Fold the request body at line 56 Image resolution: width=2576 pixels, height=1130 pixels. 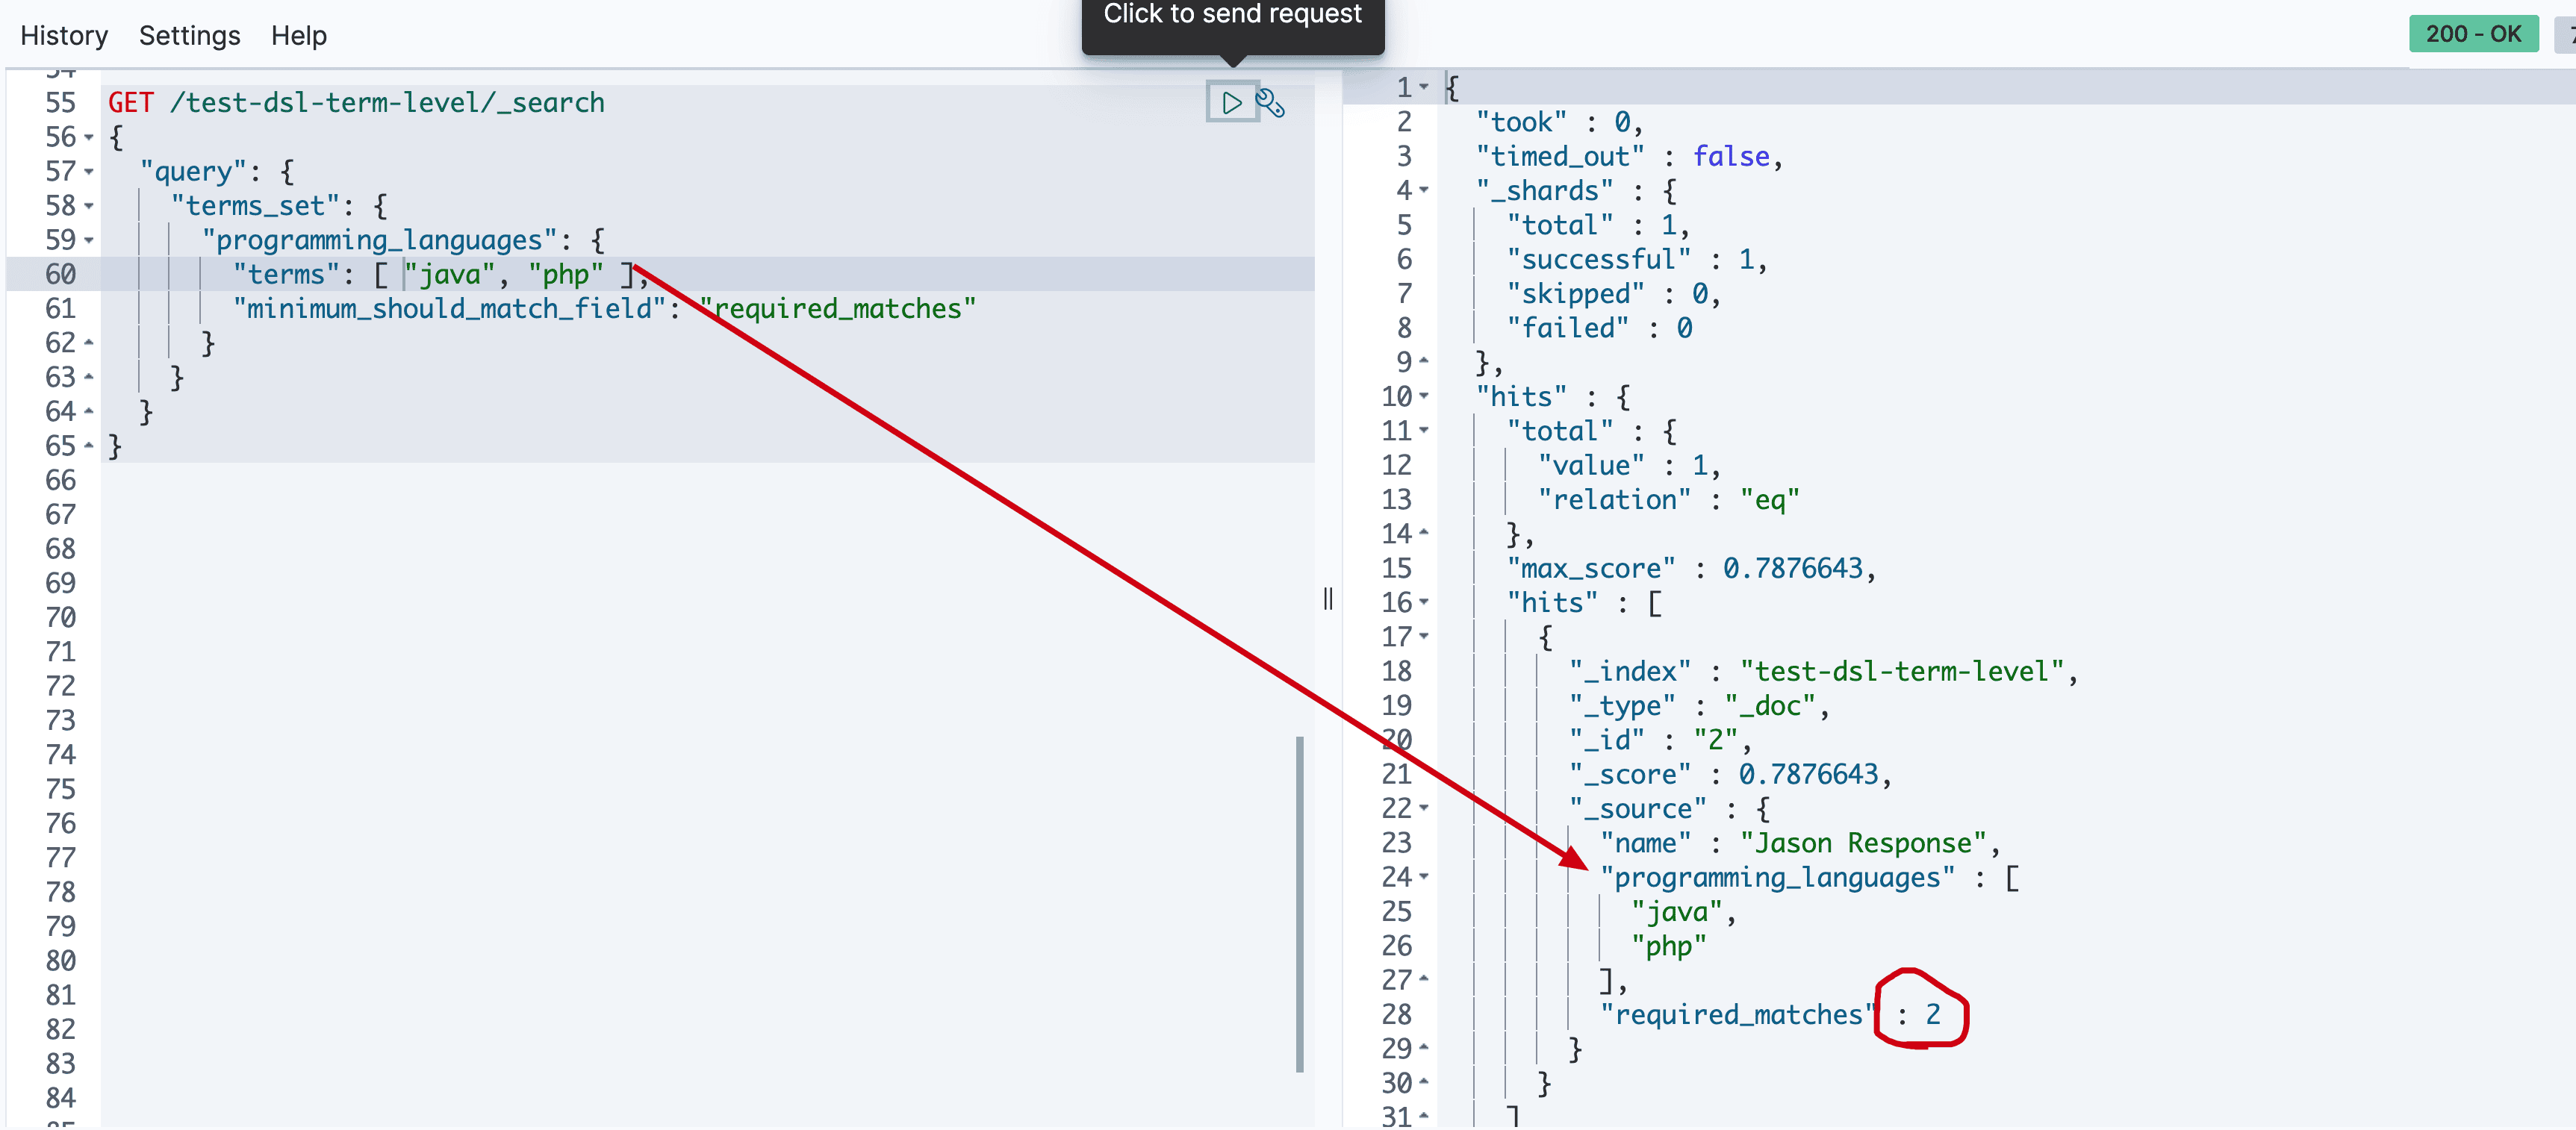pos(89,137)
